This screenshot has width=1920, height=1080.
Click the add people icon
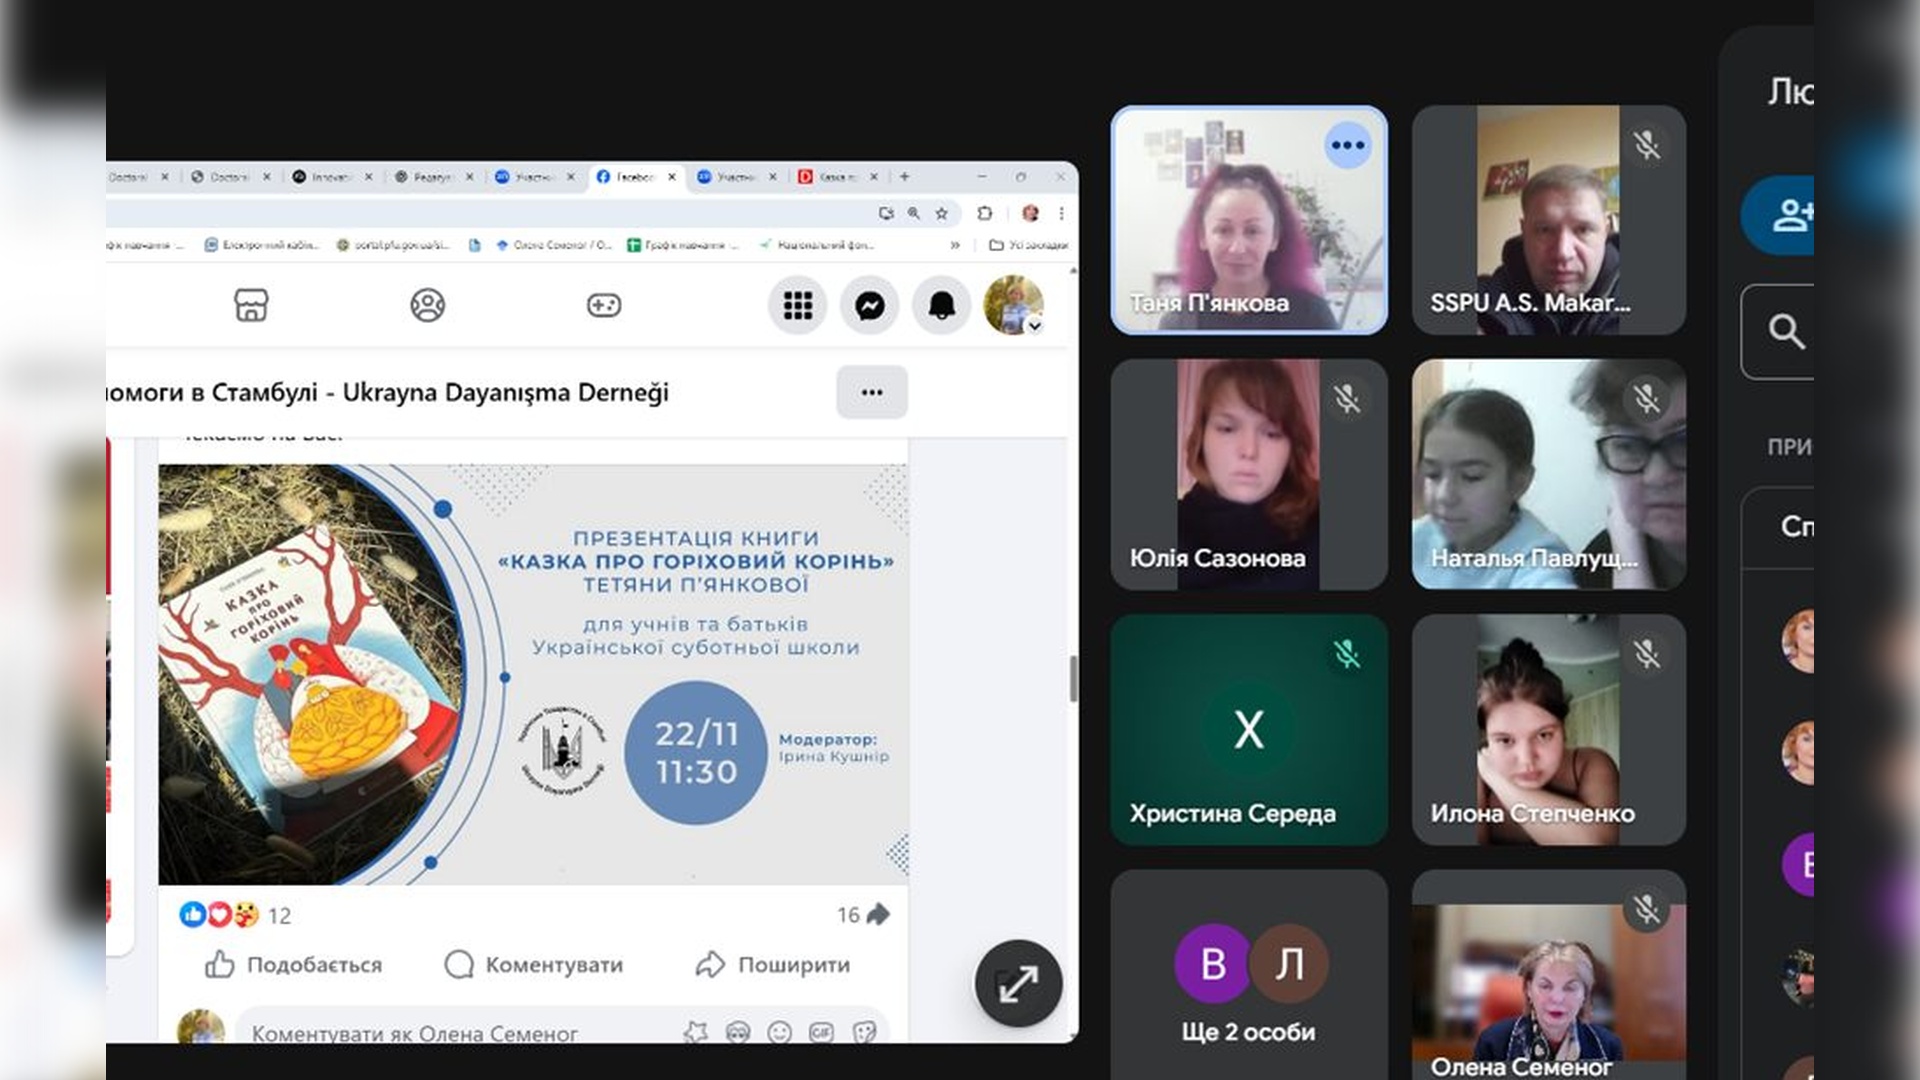pos(1790,215)
